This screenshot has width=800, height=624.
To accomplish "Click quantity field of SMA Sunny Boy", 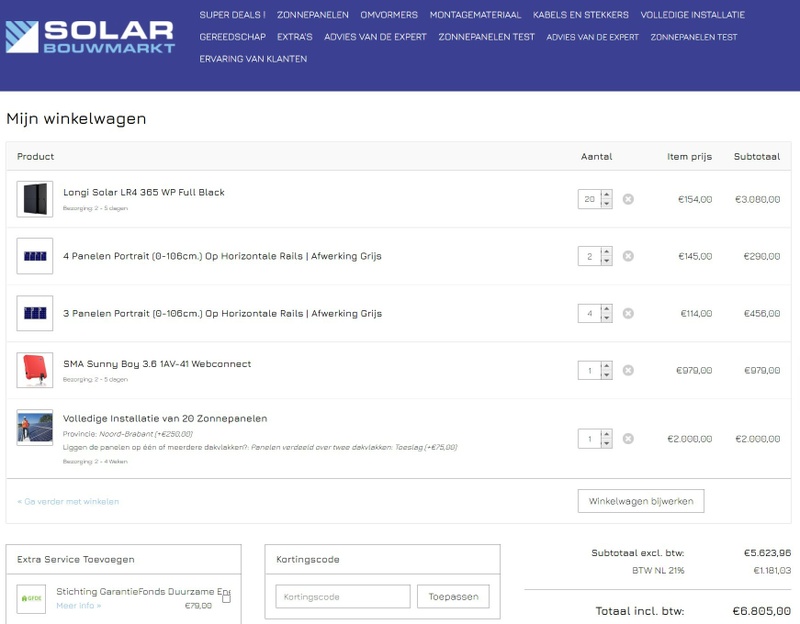I will (x=589, y=370).
